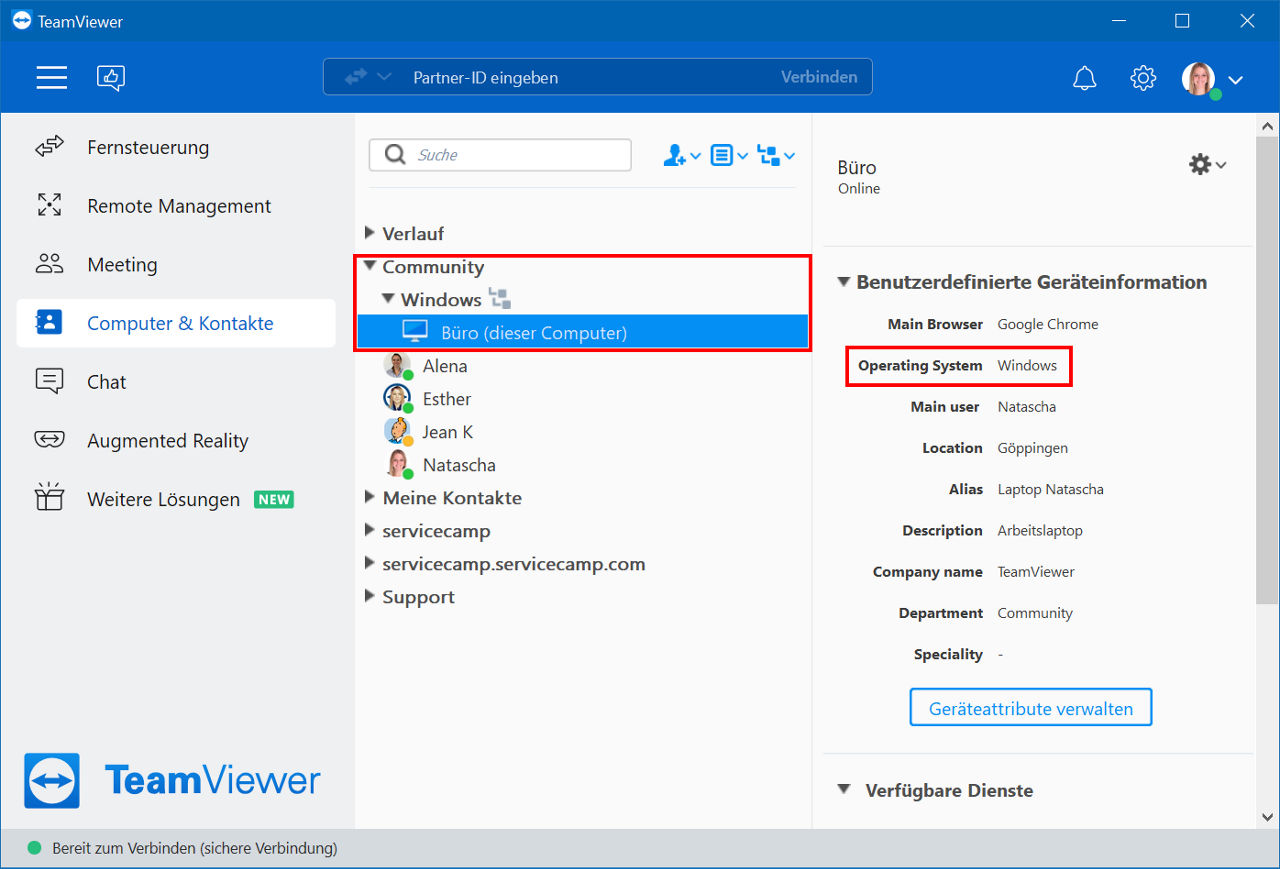Click the Augmented Reality headset icon
This screenshot has height=869, width=1280.
49,440
